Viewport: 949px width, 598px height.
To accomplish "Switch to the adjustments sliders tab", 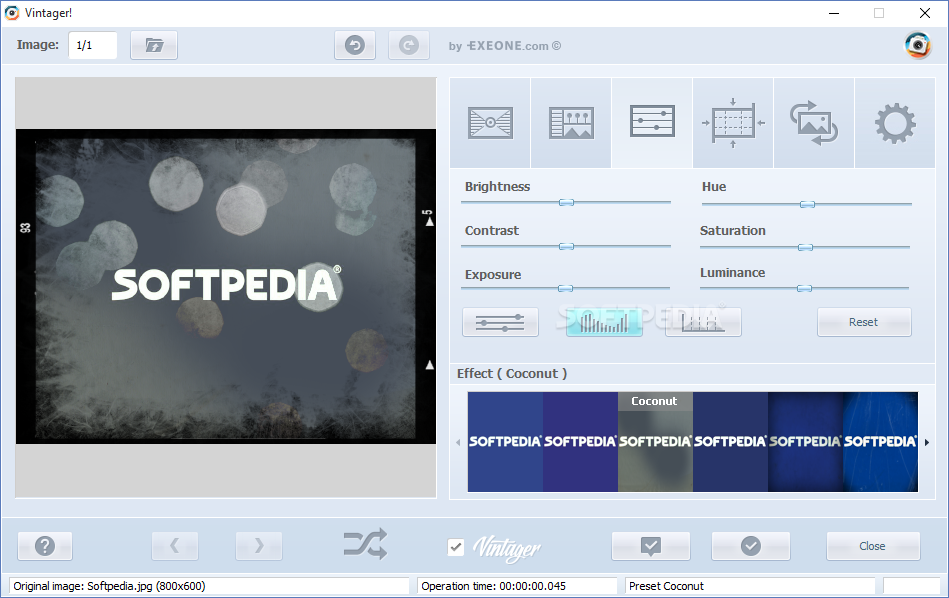I will click(x=652, y=123).
